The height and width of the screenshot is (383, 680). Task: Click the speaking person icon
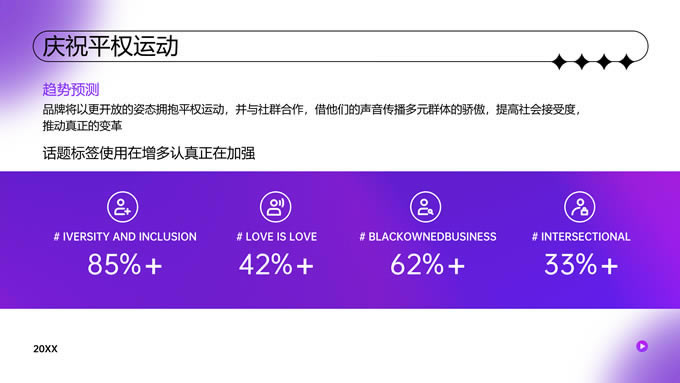[x=275, y=207]
